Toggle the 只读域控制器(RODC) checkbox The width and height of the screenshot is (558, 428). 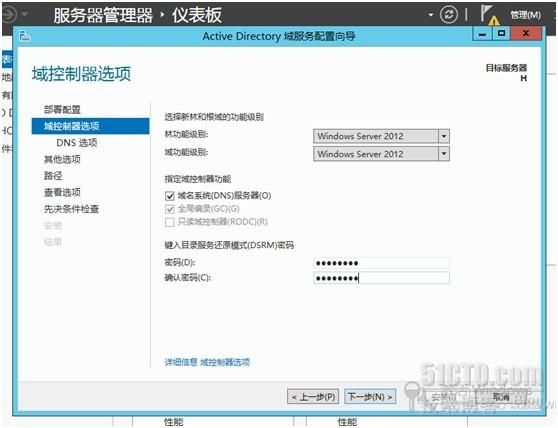(x=170, y=222)
